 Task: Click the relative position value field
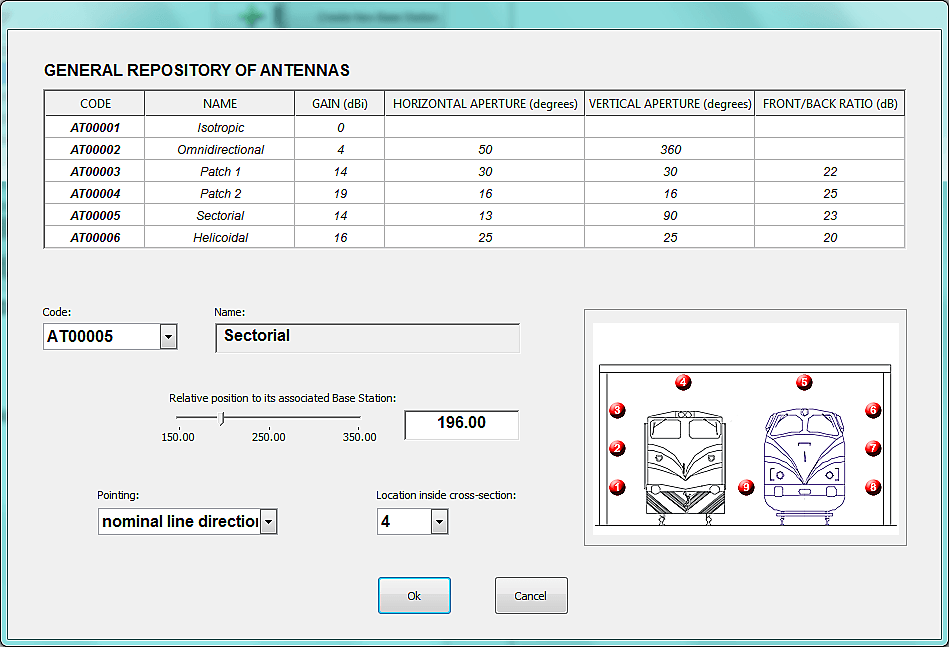461,424
